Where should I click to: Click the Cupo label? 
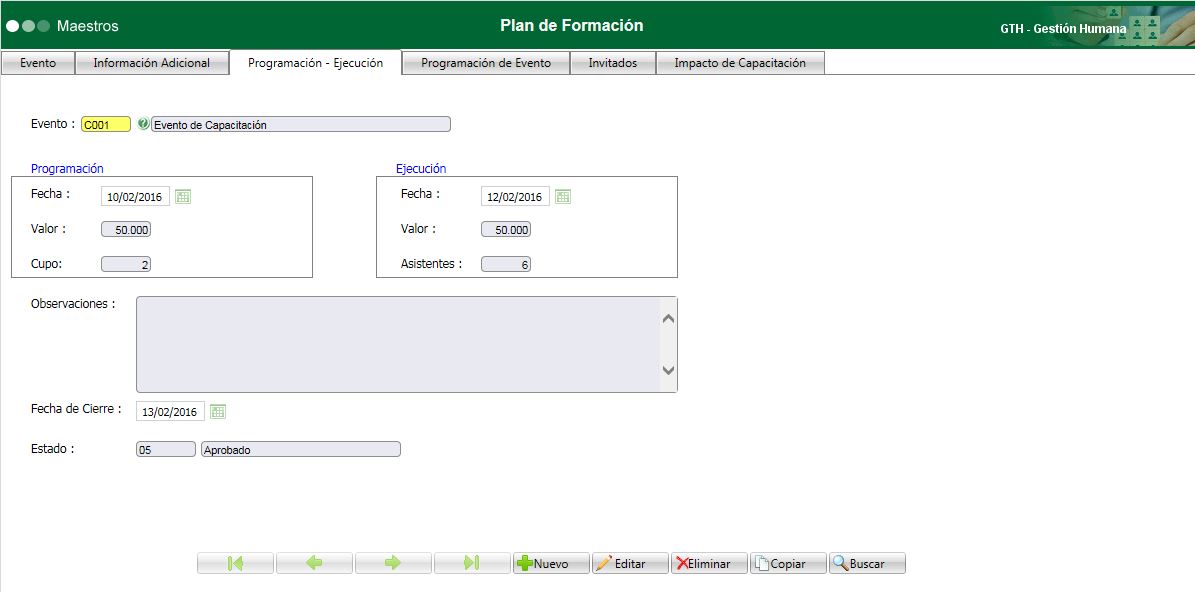(46, 264)
